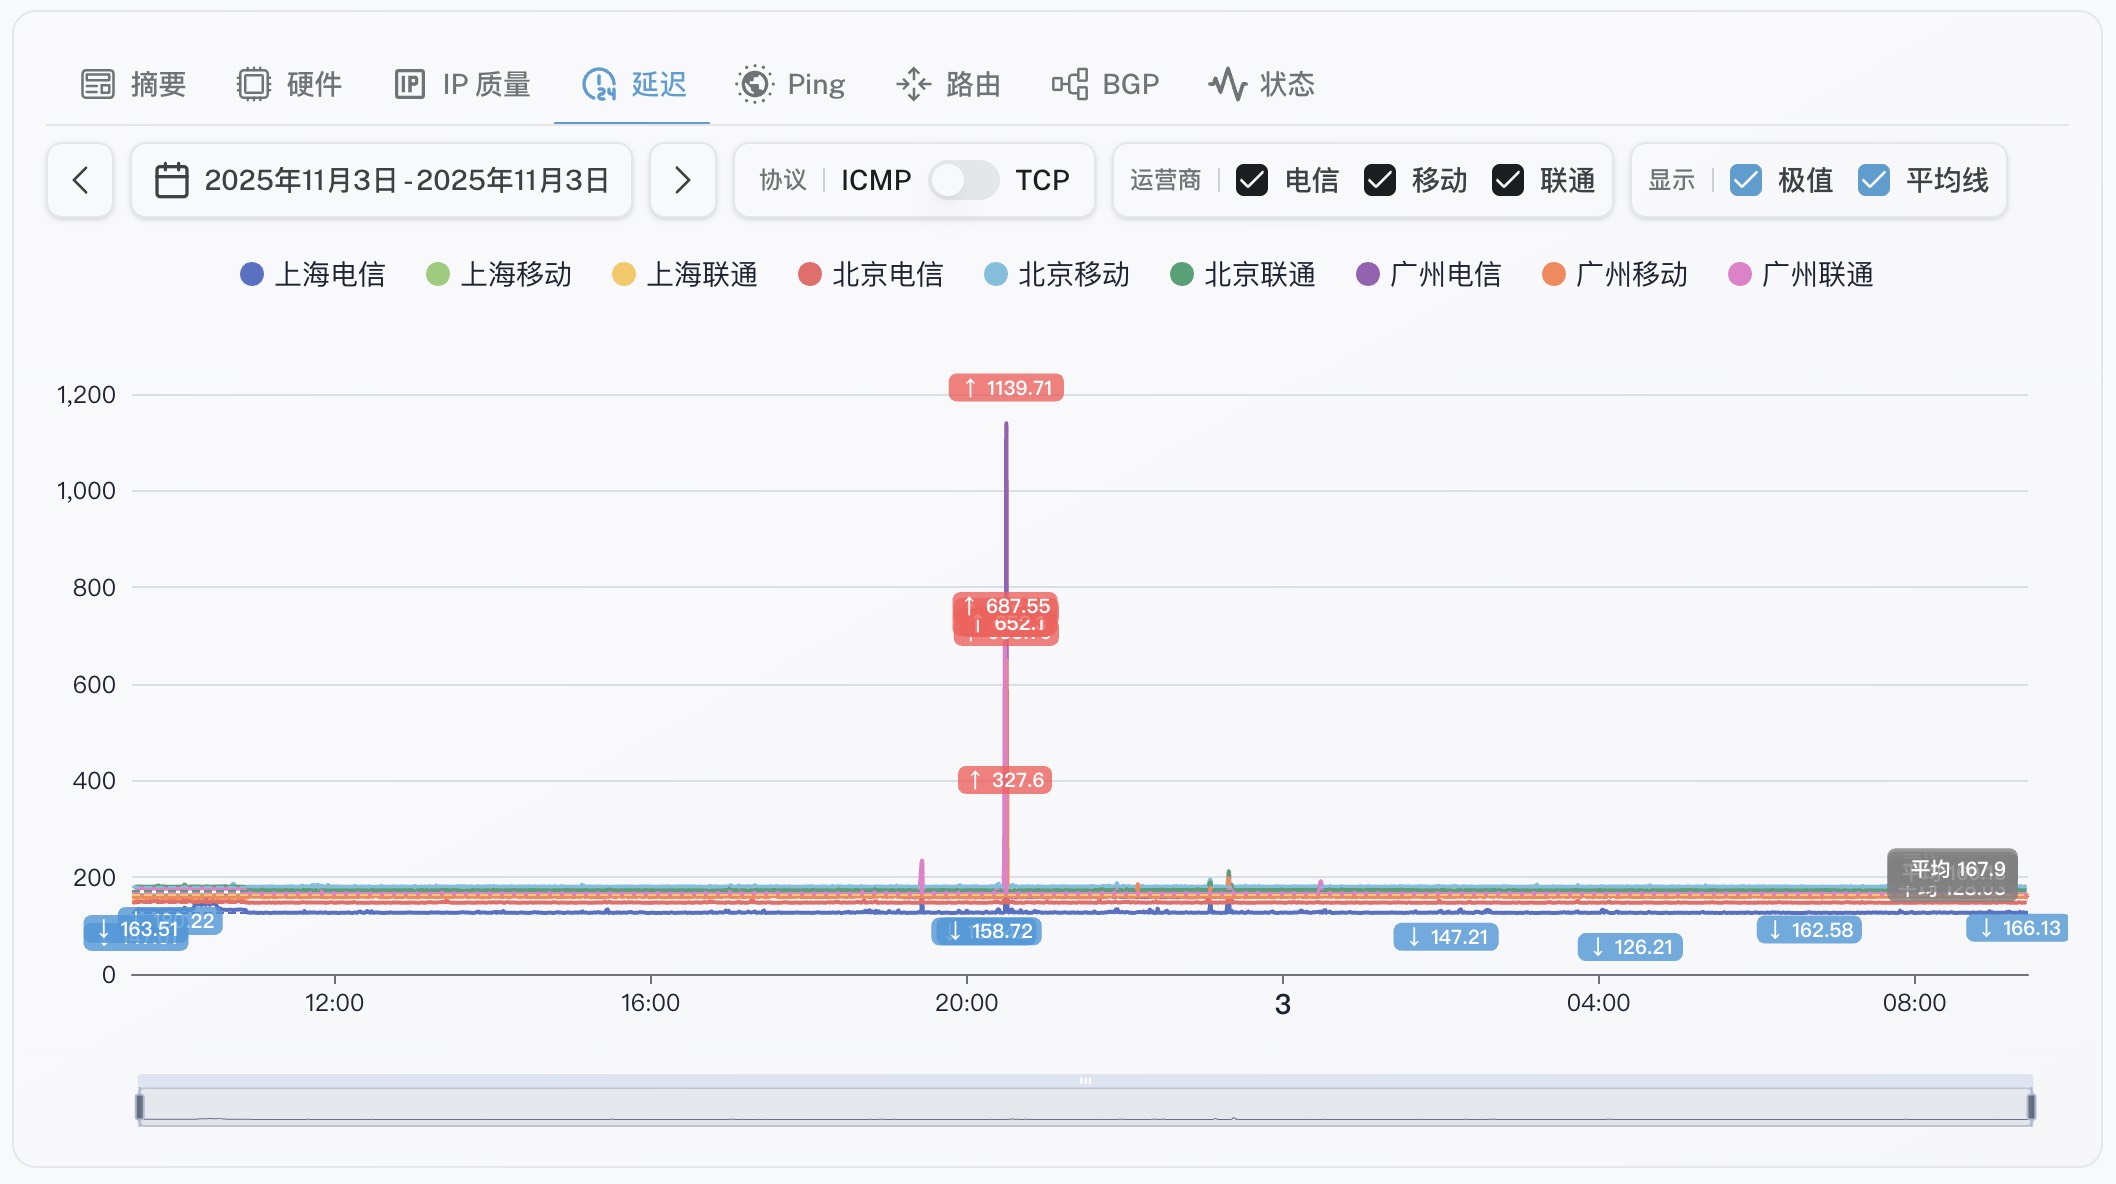Image resolution: width=2116 pixels, height=1184 pixels.
Task: Click the calendar icon in date field
Action: point(172,180)
